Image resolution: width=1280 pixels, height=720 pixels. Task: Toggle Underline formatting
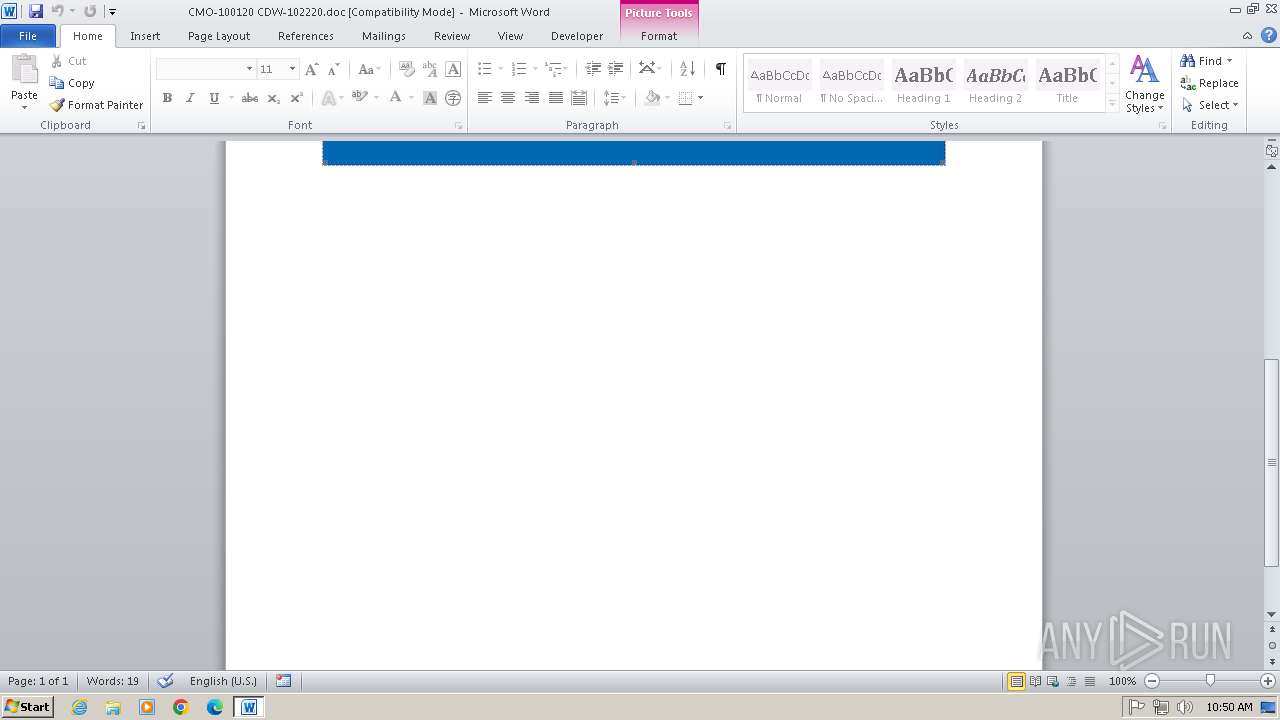214,98
